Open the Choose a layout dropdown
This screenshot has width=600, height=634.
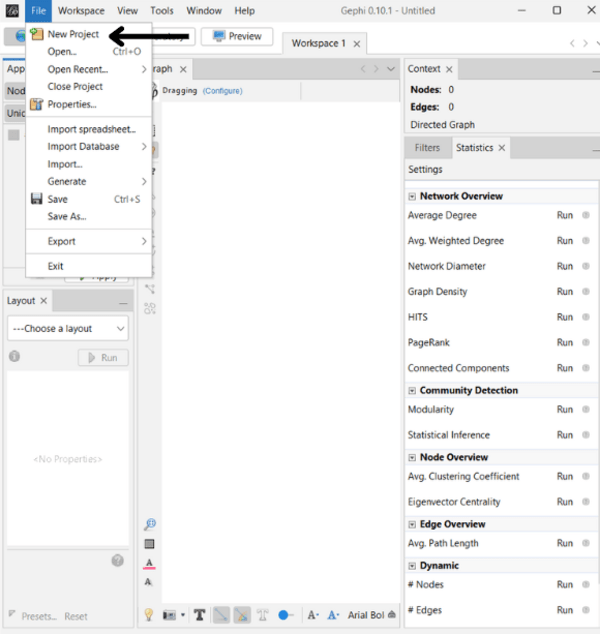click(68, 328)
